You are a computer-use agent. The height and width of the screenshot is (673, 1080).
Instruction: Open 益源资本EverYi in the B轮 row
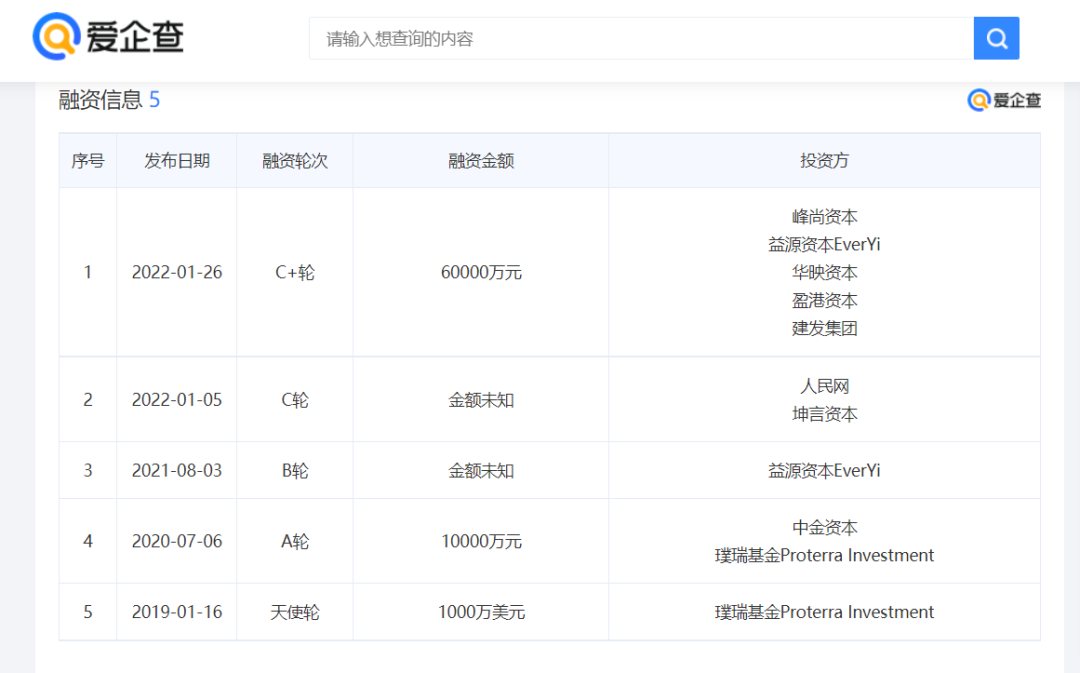tap(824, 471)
